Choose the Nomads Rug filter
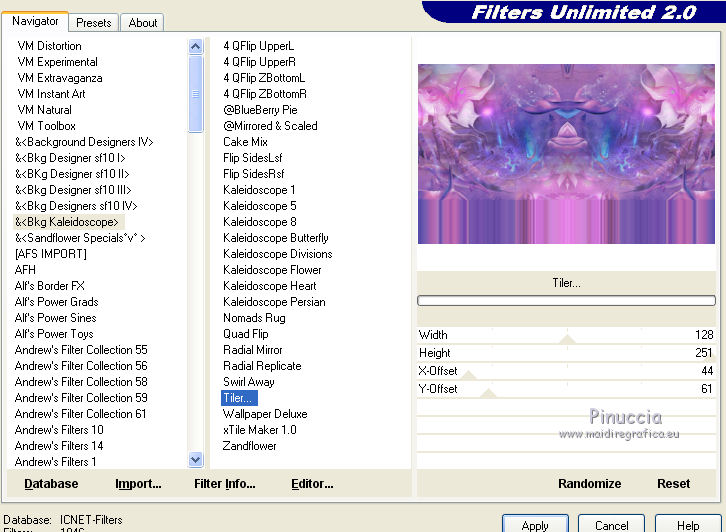 pyautogui.click(x=254, y=318)
